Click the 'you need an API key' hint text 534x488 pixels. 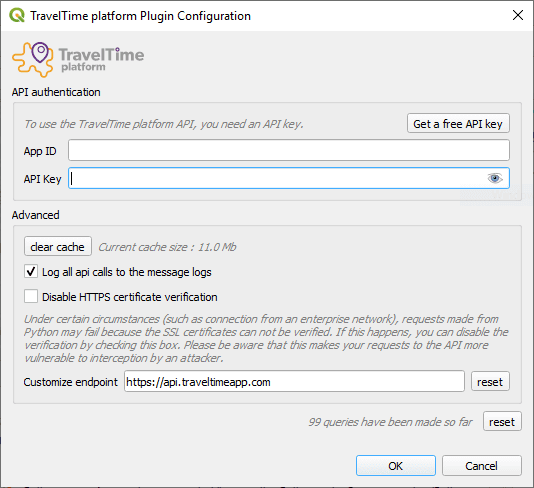(x=164, y=124)
